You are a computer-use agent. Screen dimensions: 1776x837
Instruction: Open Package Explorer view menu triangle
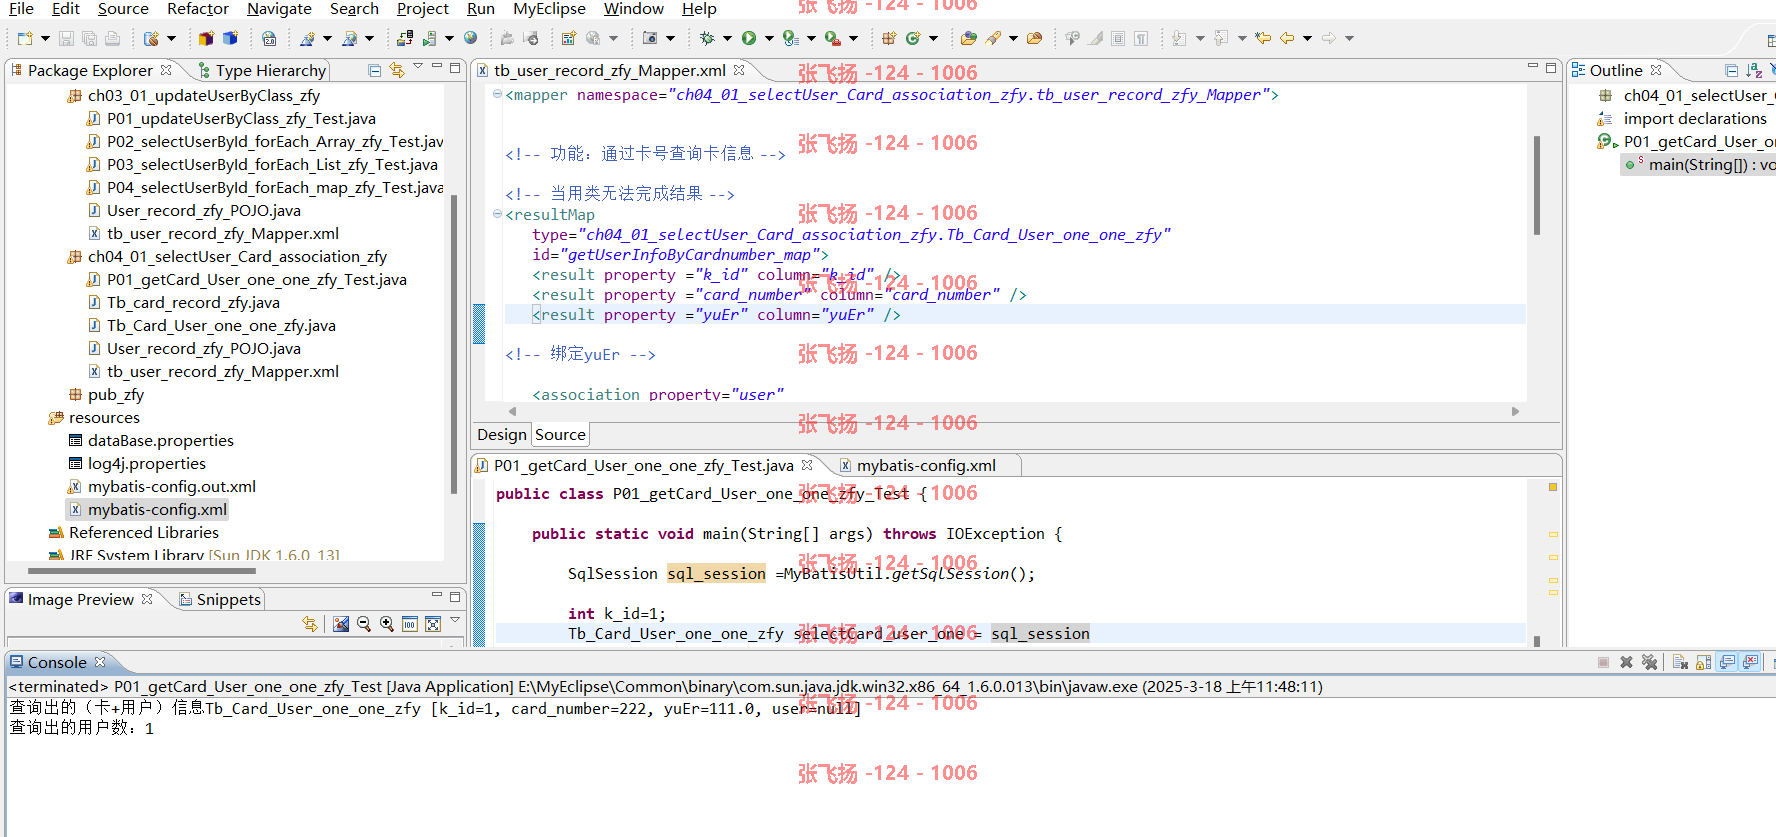pos(418,67)
